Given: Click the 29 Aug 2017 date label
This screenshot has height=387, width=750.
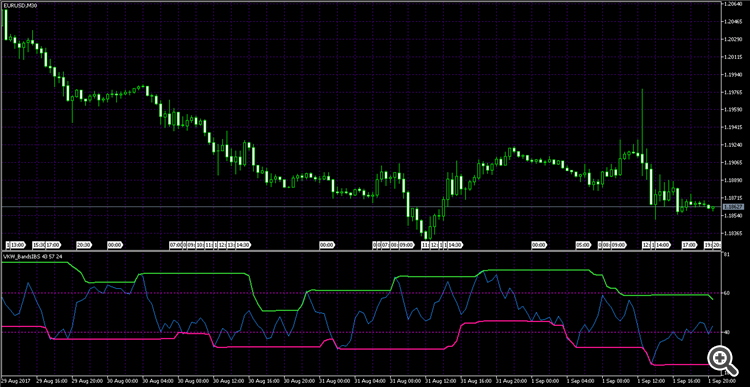Looking at the screenshot, I should pyautogui.click(x=15, y=382).
